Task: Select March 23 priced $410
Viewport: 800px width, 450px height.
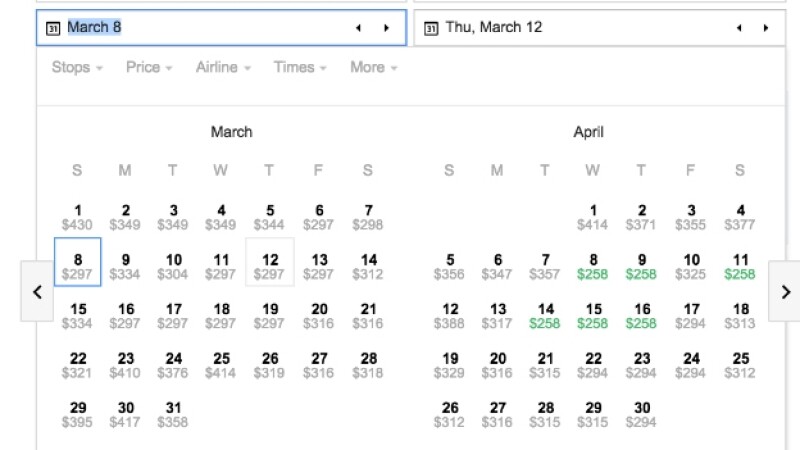Action: 126,365
